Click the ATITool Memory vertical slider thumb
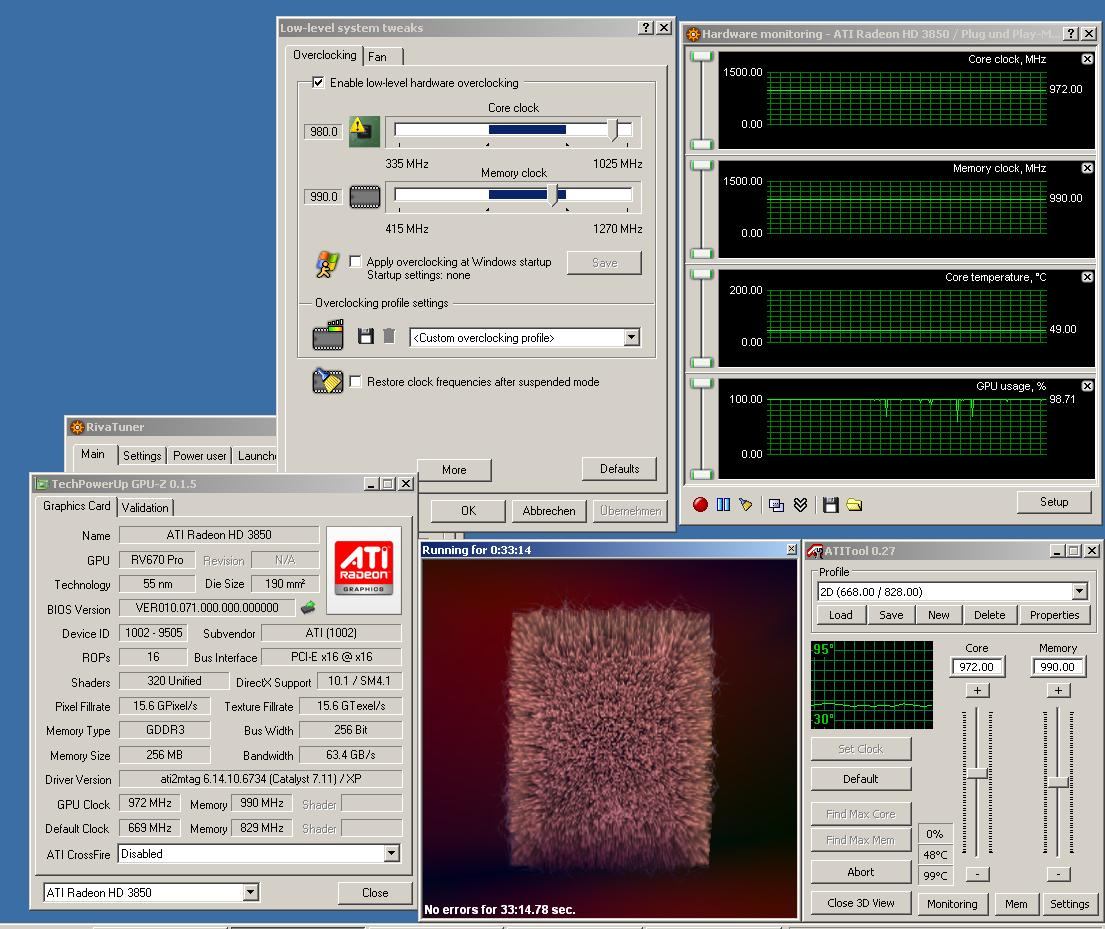This screenshot has width=1105, height=929. coord(1058,782)
